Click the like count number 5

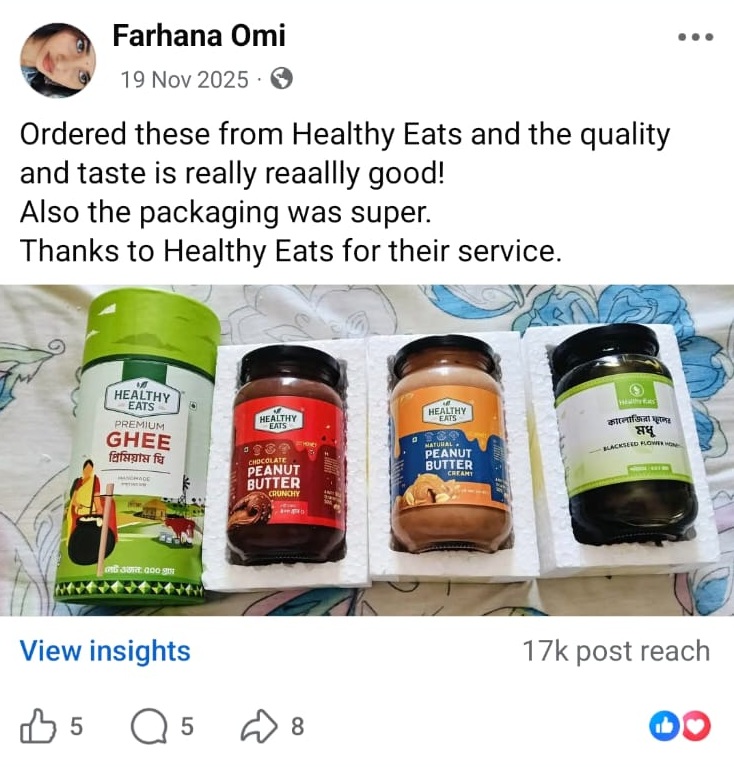click(76, 726)
